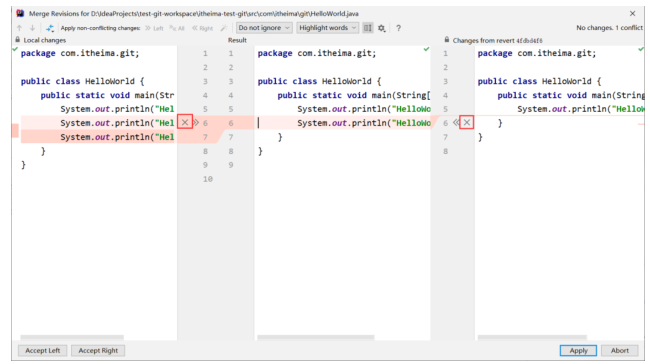Toggle scroll synchronization icon in toolbar
Viewport: 650px width, 364px height.
pos(368,28)
